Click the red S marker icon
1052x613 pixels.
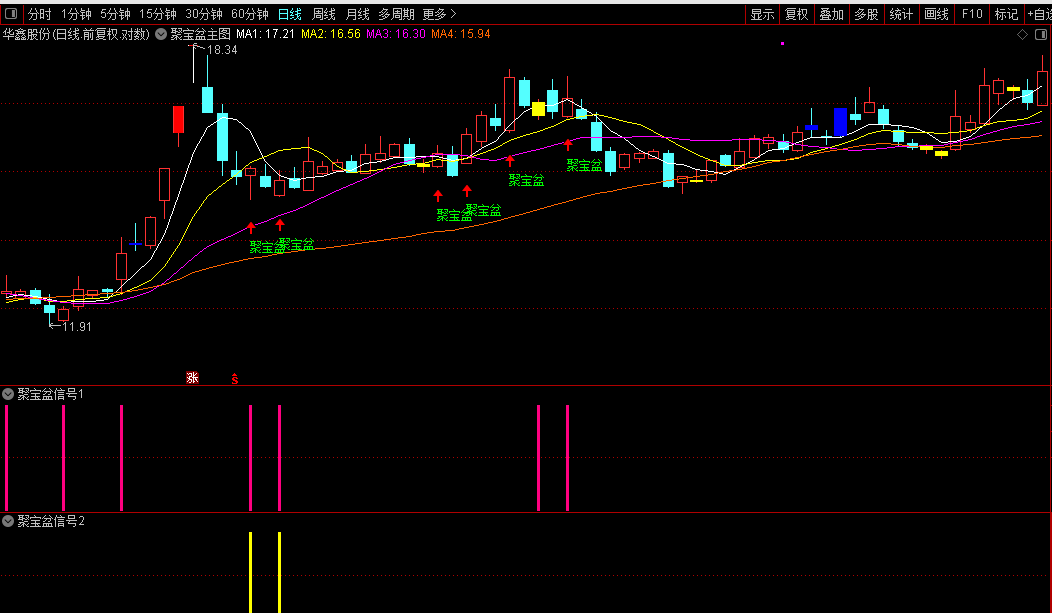pos(235,379)
